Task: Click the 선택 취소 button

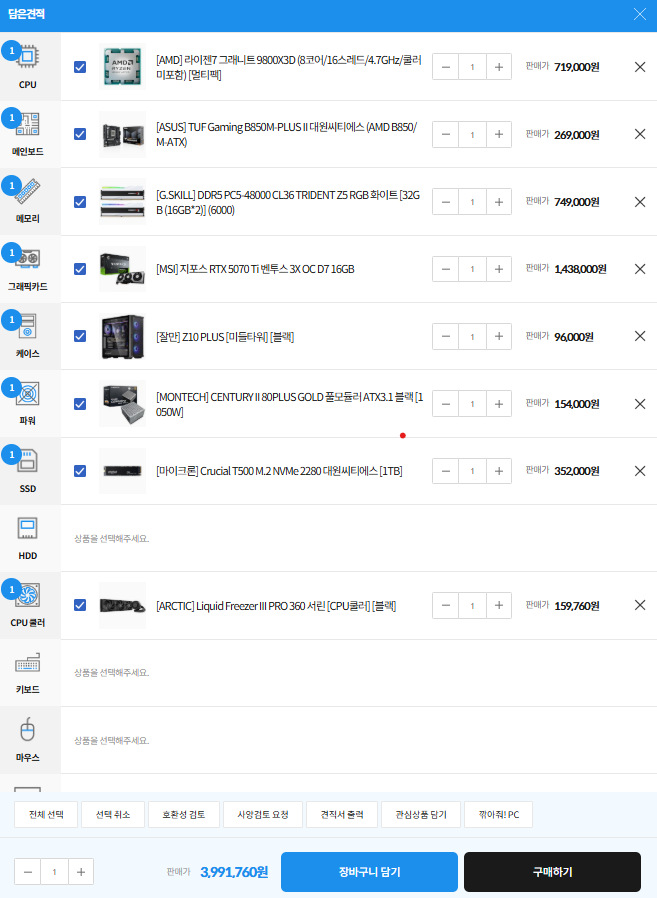Action: (x=113, y=814)
